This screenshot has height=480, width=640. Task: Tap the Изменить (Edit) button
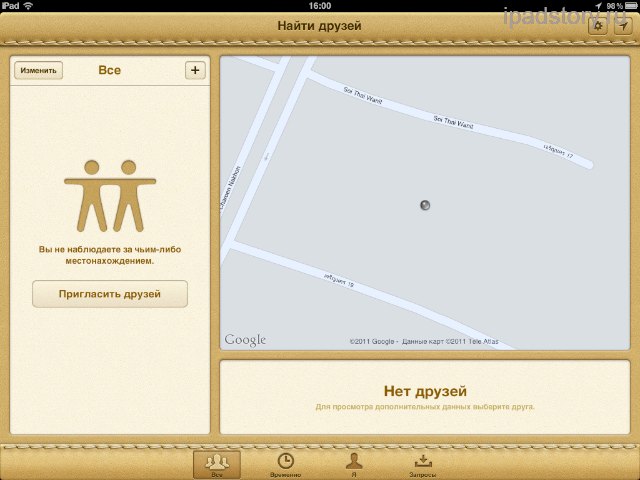pyautogui.click(x=38, y=70)
